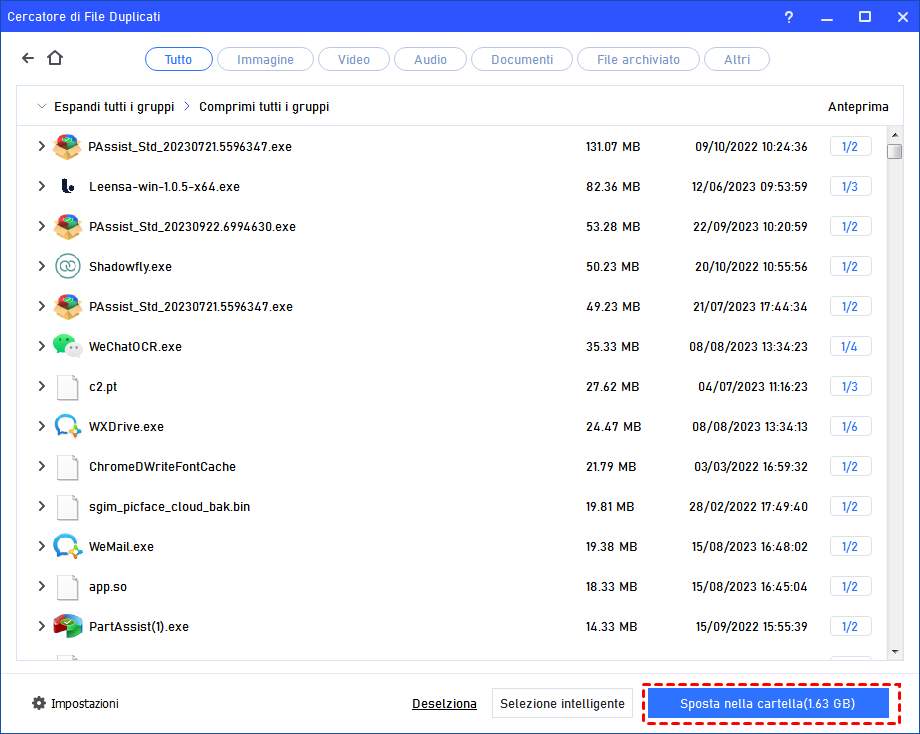
Task: Expand the WeMail.exe group
Action: pos(41,546)
